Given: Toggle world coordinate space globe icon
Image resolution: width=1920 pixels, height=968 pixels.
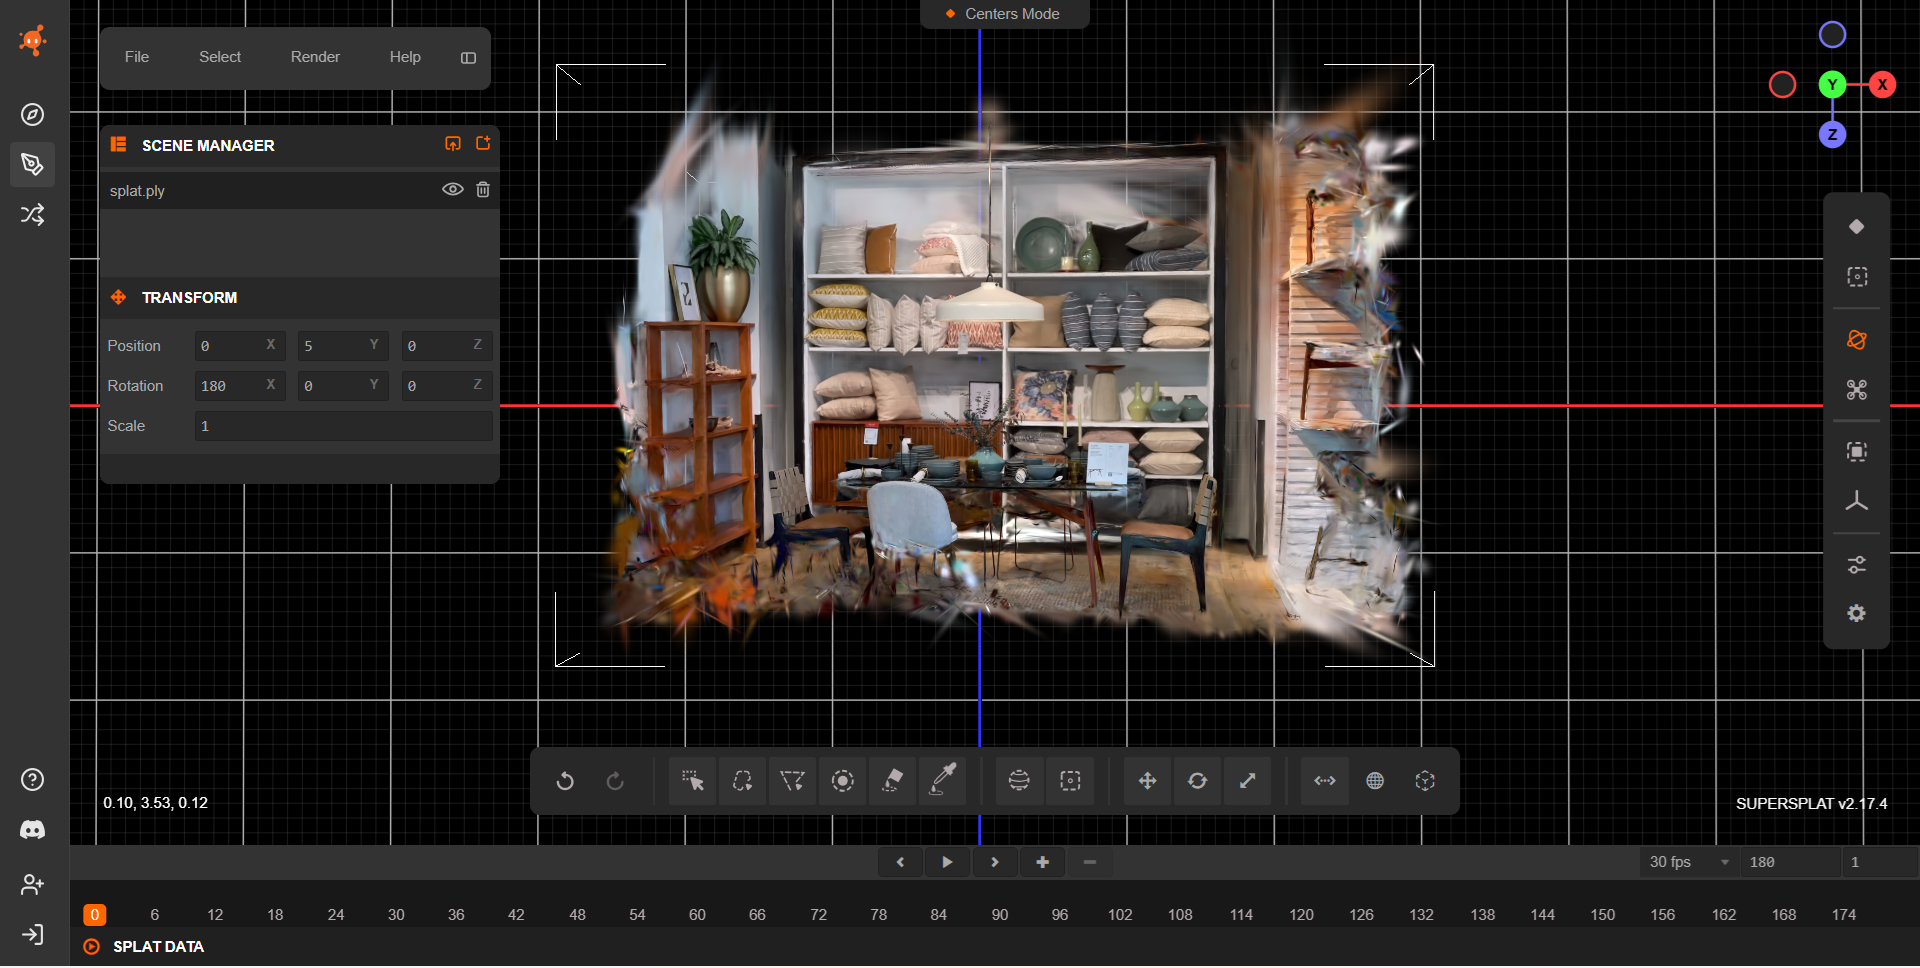Looking at the screenshot, I should [1375, 781].
